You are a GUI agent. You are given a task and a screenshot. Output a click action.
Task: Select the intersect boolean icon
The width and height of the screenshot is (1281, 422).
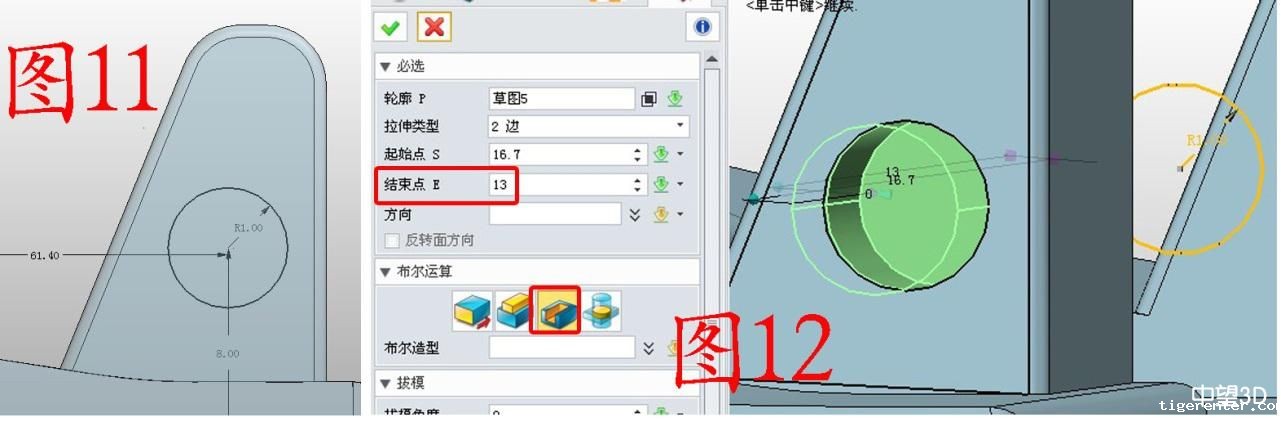(x=602, y=311)
